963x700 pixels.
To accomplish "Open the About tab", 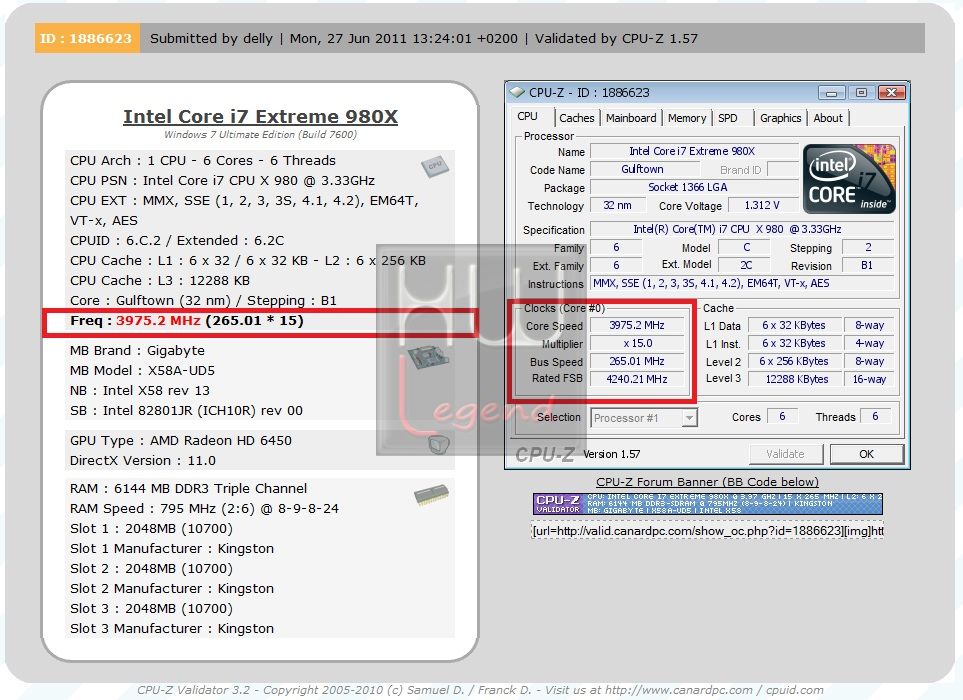I will pyautogui.click(x=828, y=118).
